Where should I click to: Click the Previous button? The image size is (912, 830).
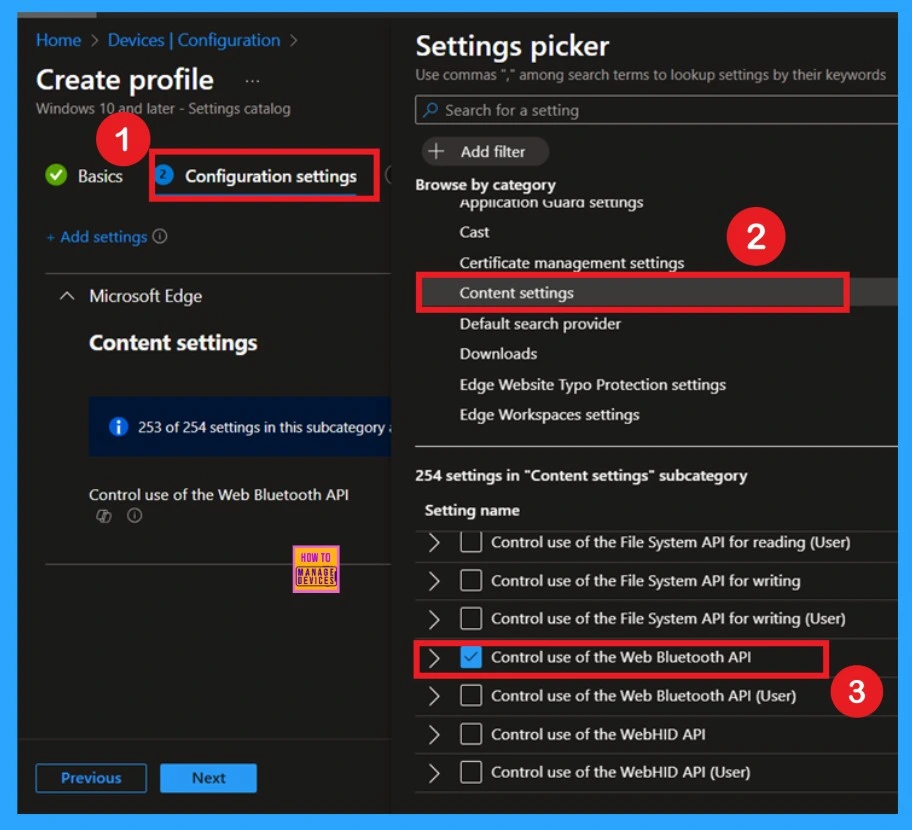(x=91, y=778)
